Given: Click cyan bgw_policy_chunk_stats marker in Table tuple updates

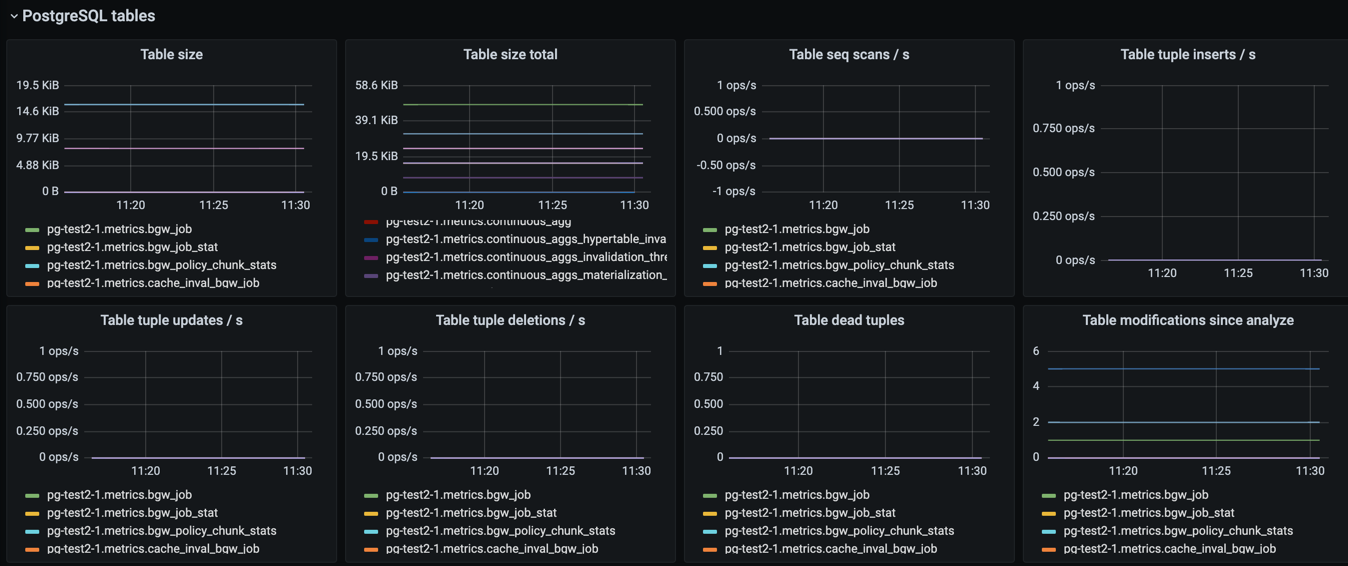Looking at the screenshot, I should tap(32, 532).
